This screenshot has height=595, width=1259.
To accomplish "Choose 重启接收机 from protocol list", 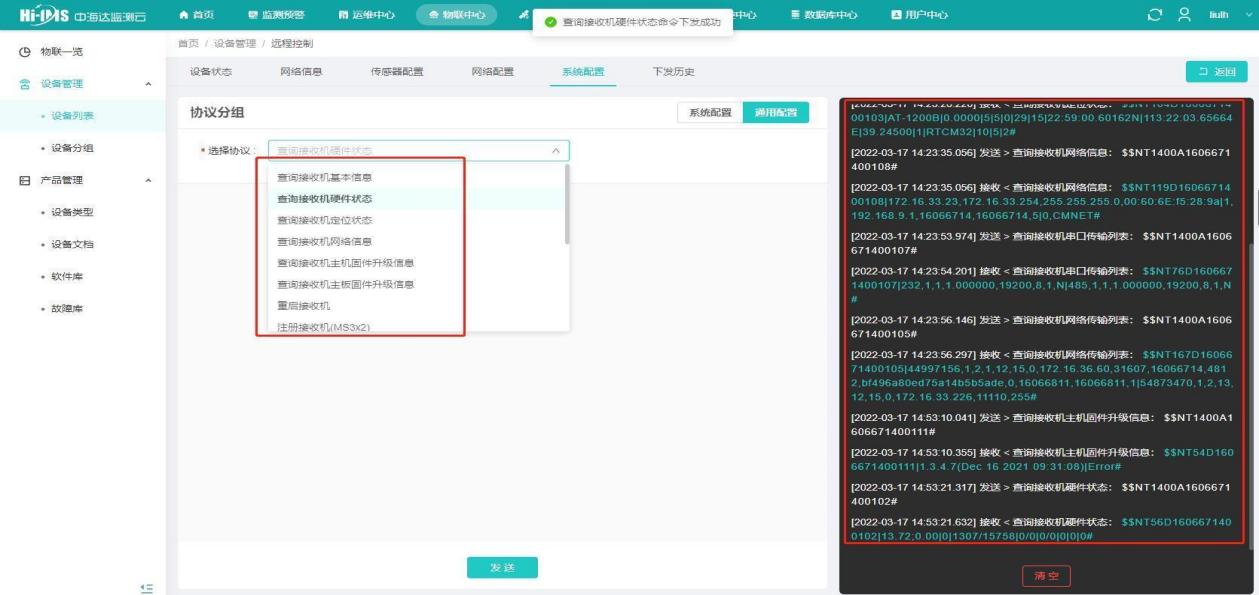I will pos(303,306).
